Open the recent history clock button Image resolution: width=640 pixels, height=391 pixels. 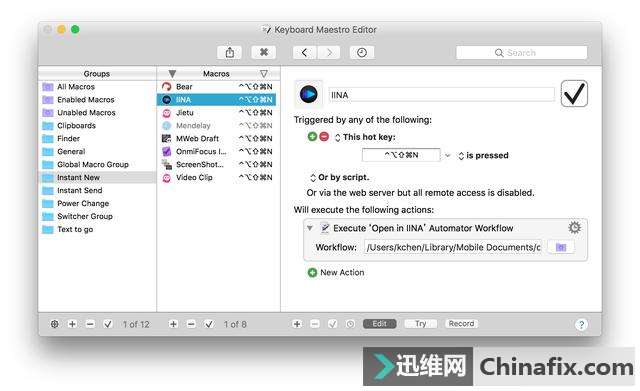pos(362,53)
